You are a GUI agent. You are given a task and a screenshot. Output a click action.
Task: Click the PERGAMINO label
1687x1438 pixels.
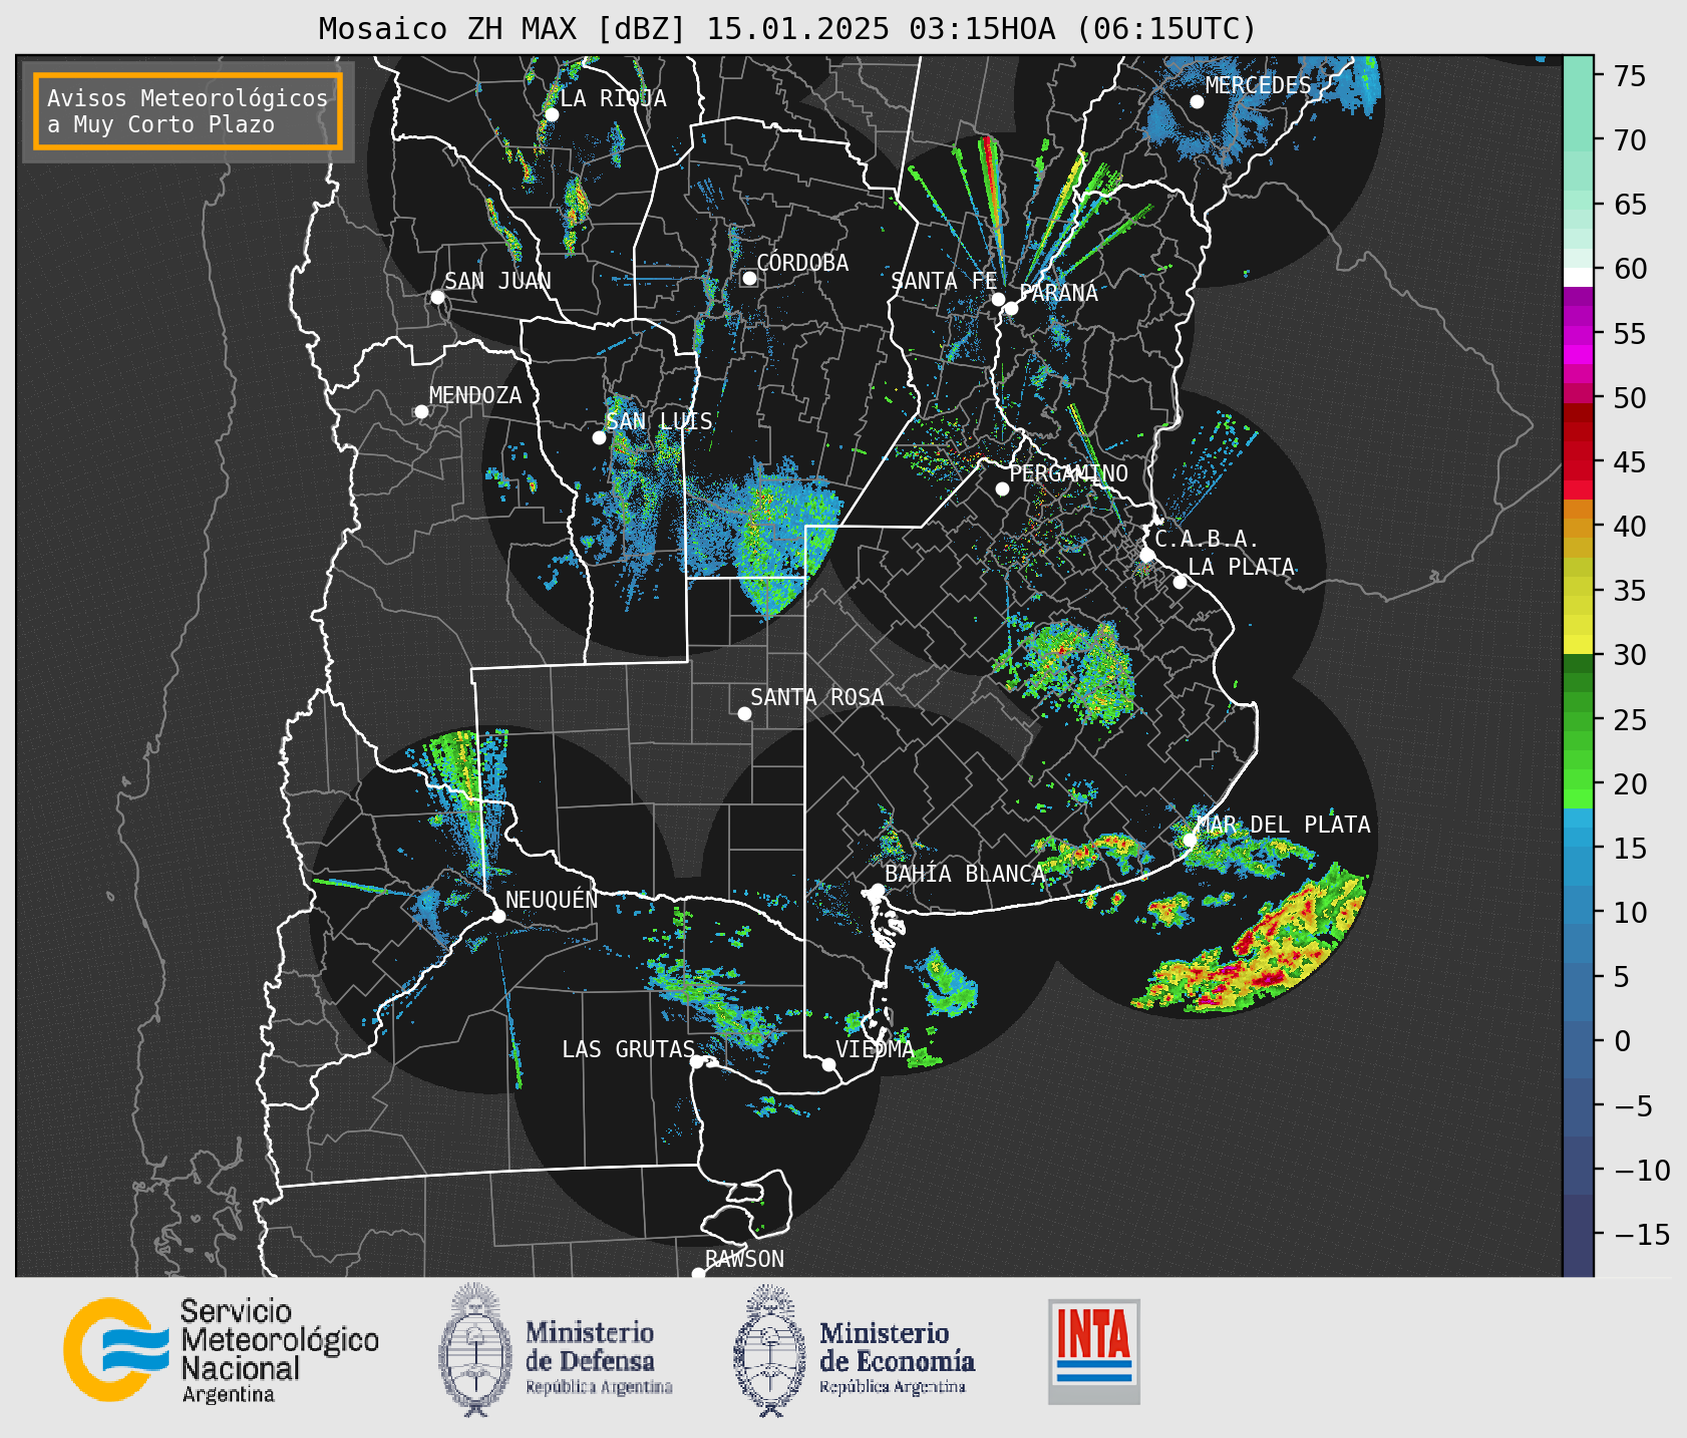(1068, 473)
